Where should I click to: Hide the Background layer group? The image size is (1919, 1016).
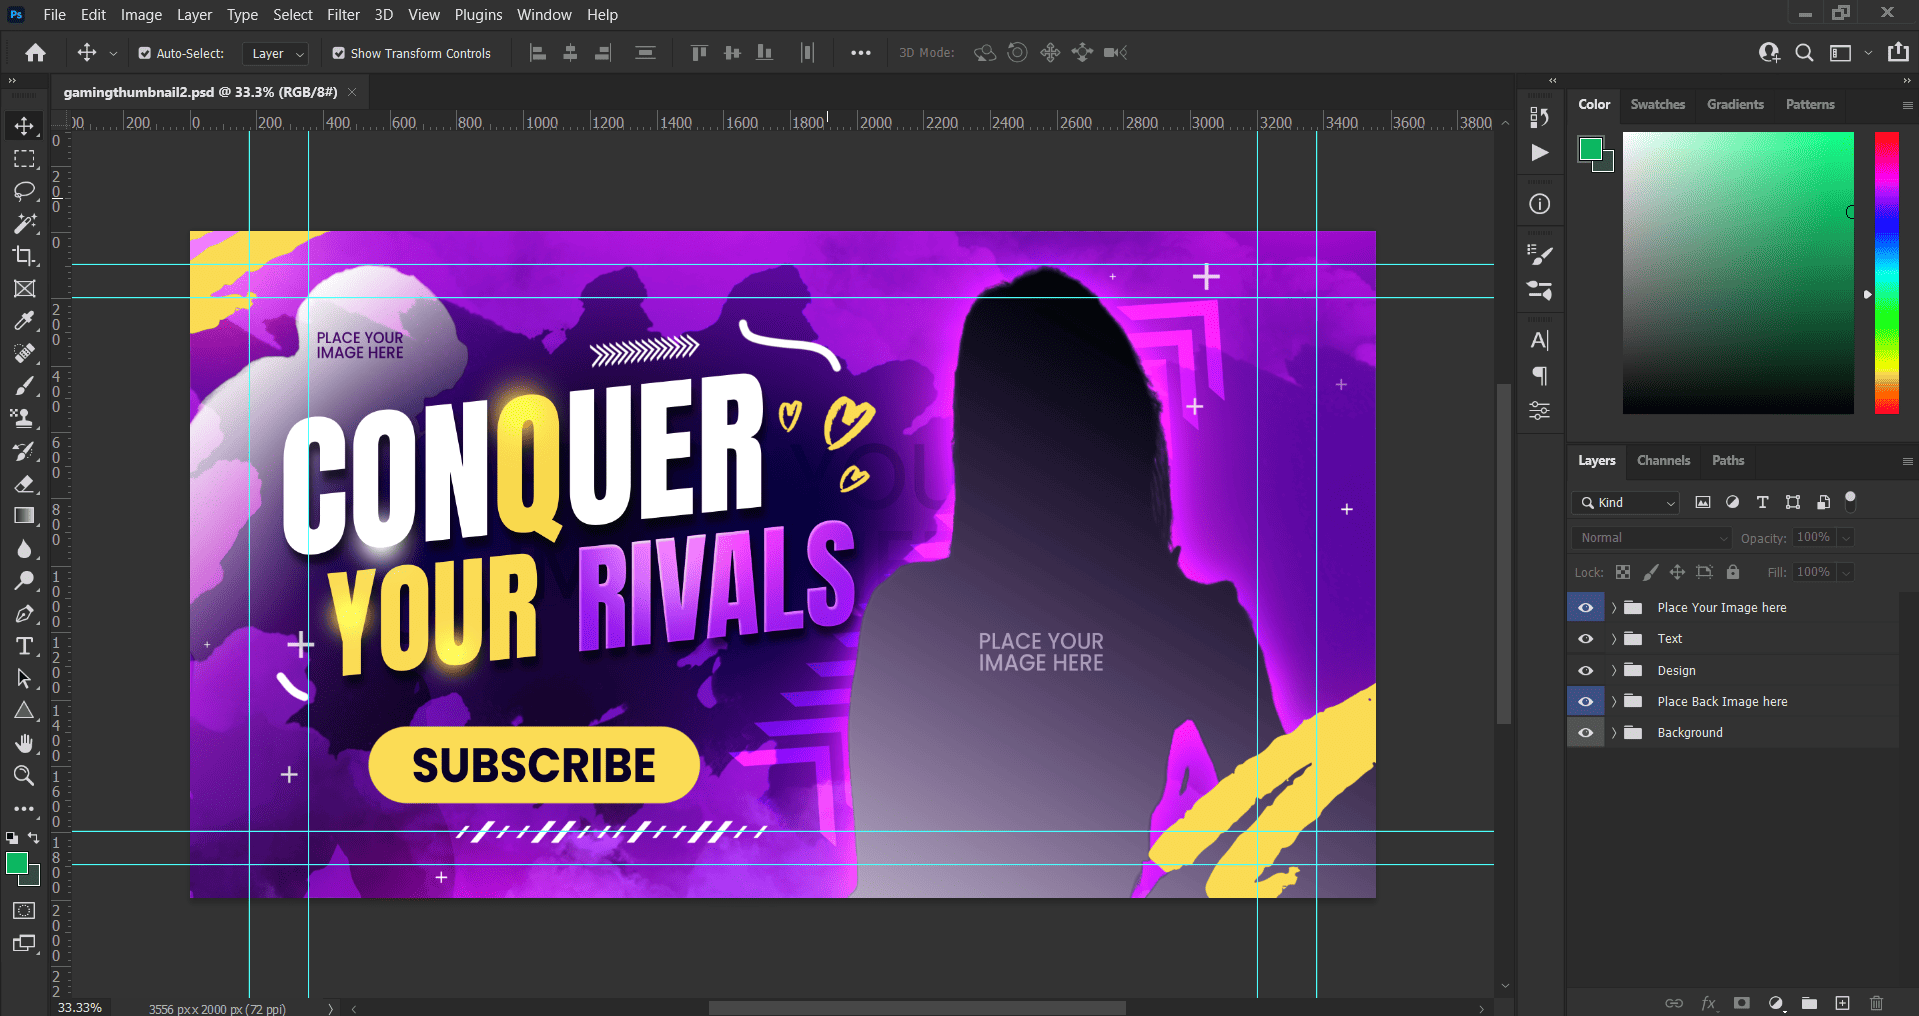(1585, 733)
